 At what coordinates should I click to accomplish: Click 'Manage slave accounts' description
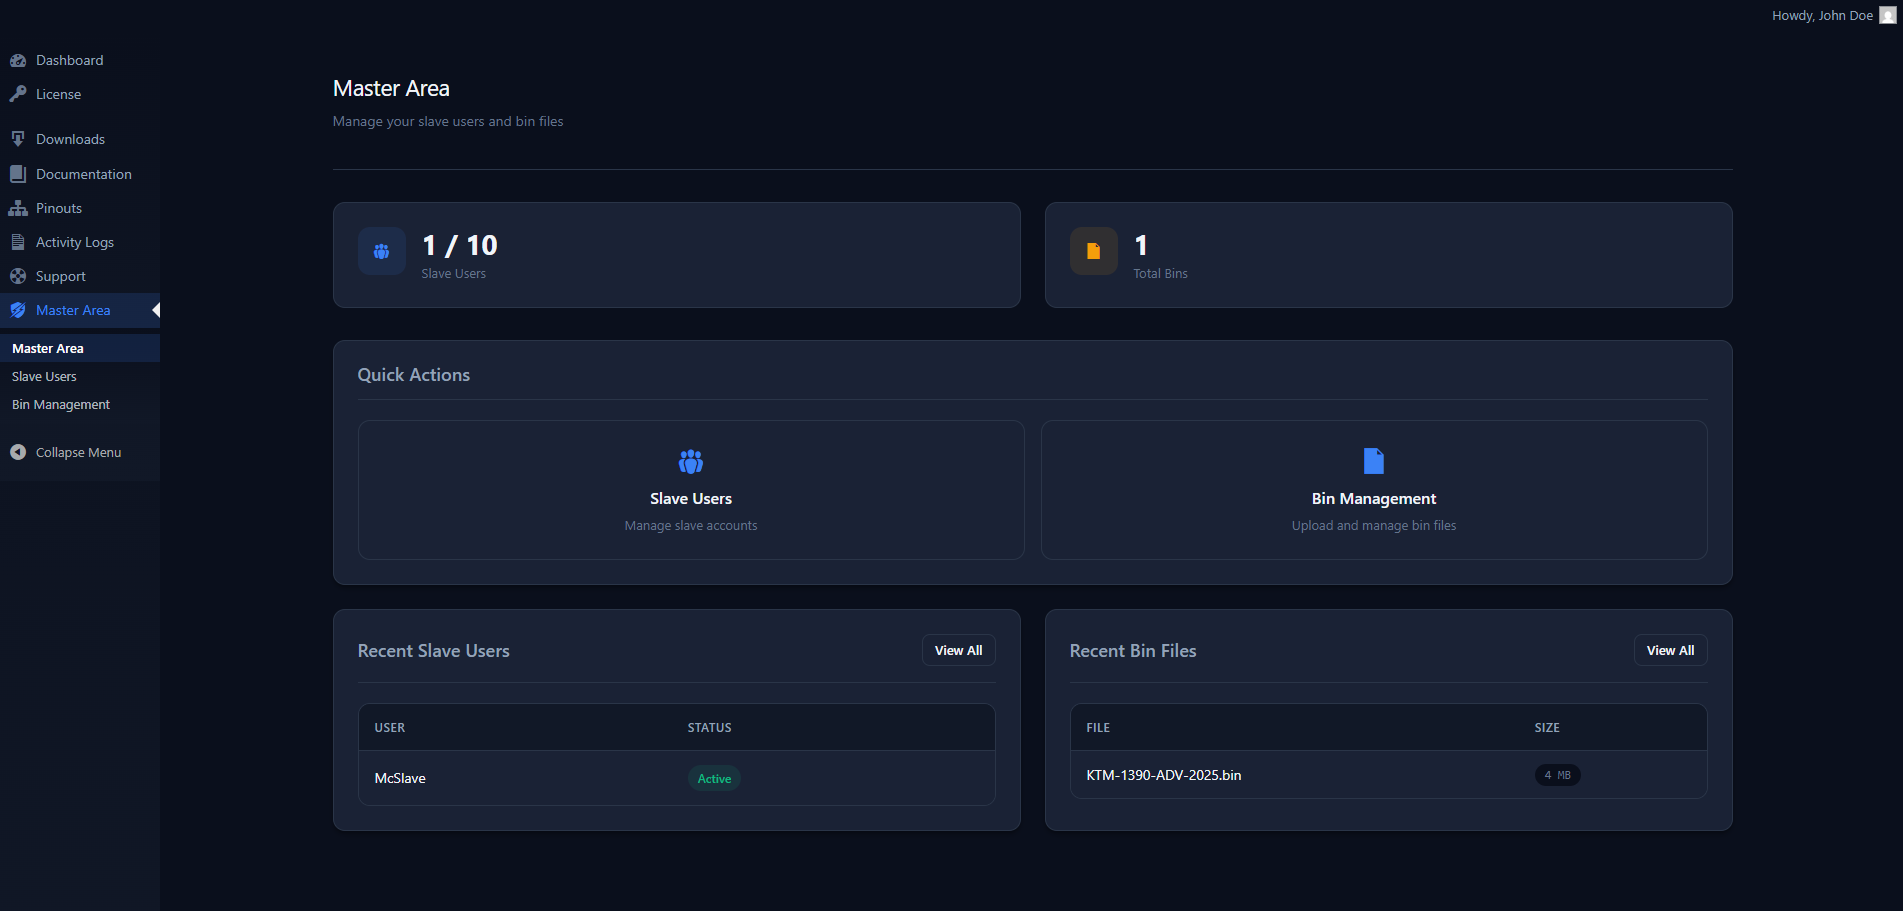point(691,525)
